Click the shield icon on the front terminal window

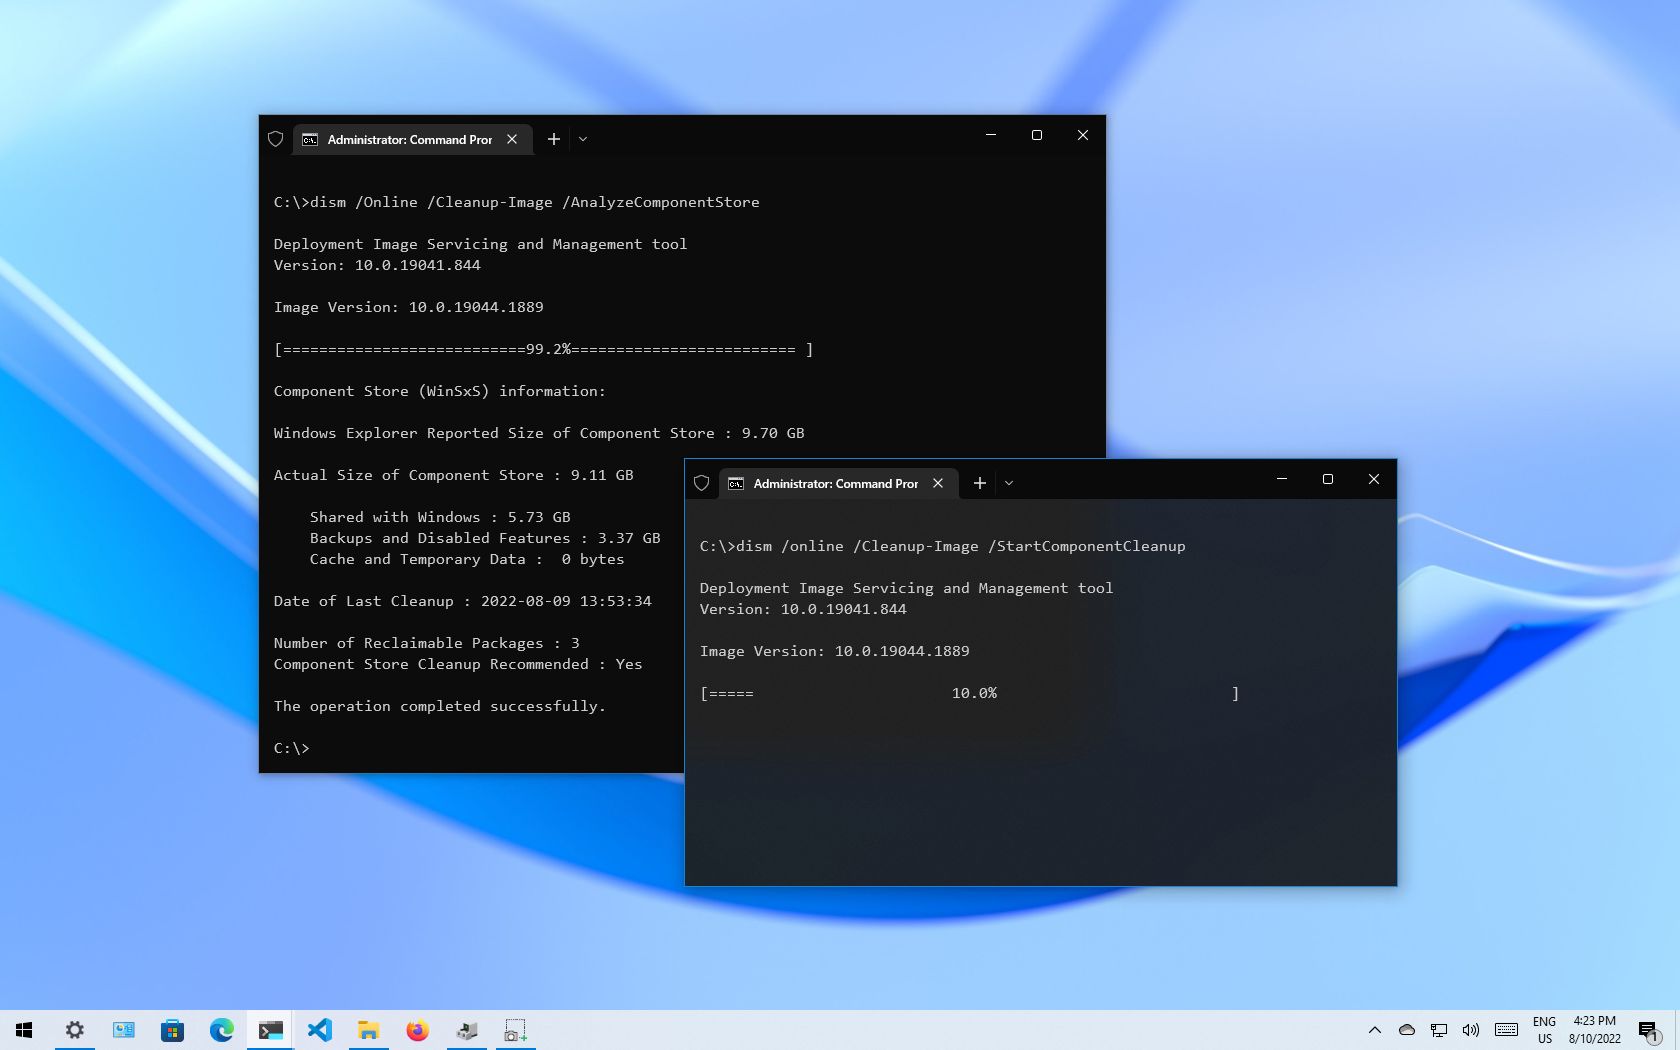point(701,482)
